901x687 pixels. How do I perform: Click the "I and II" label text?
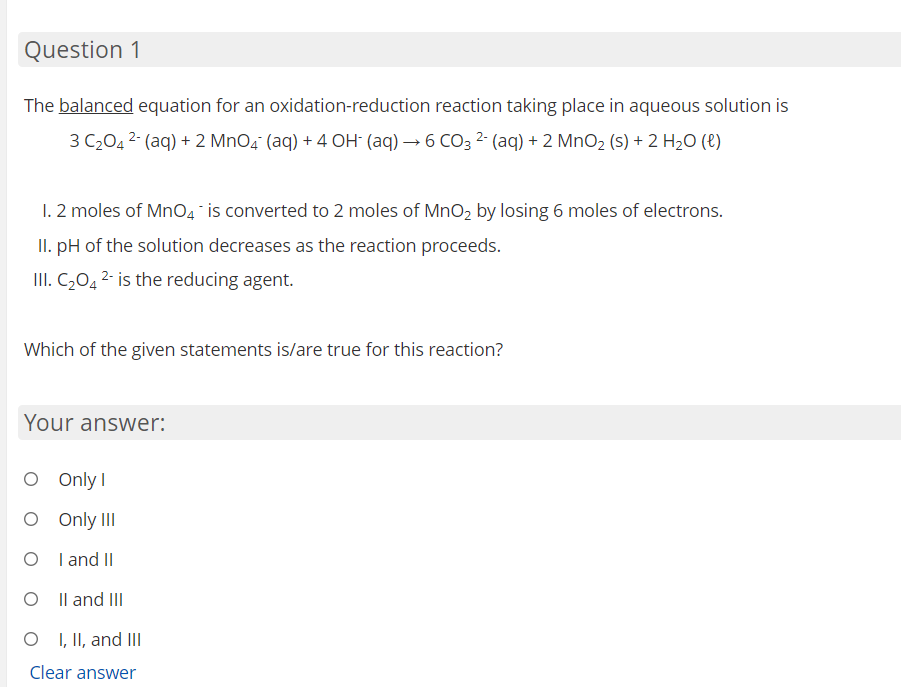click(x=85, y=559)
